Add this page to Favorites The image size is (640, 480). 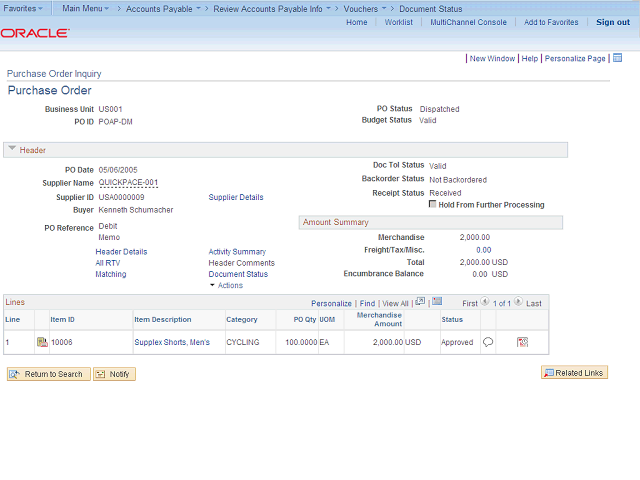pos(551,22)
